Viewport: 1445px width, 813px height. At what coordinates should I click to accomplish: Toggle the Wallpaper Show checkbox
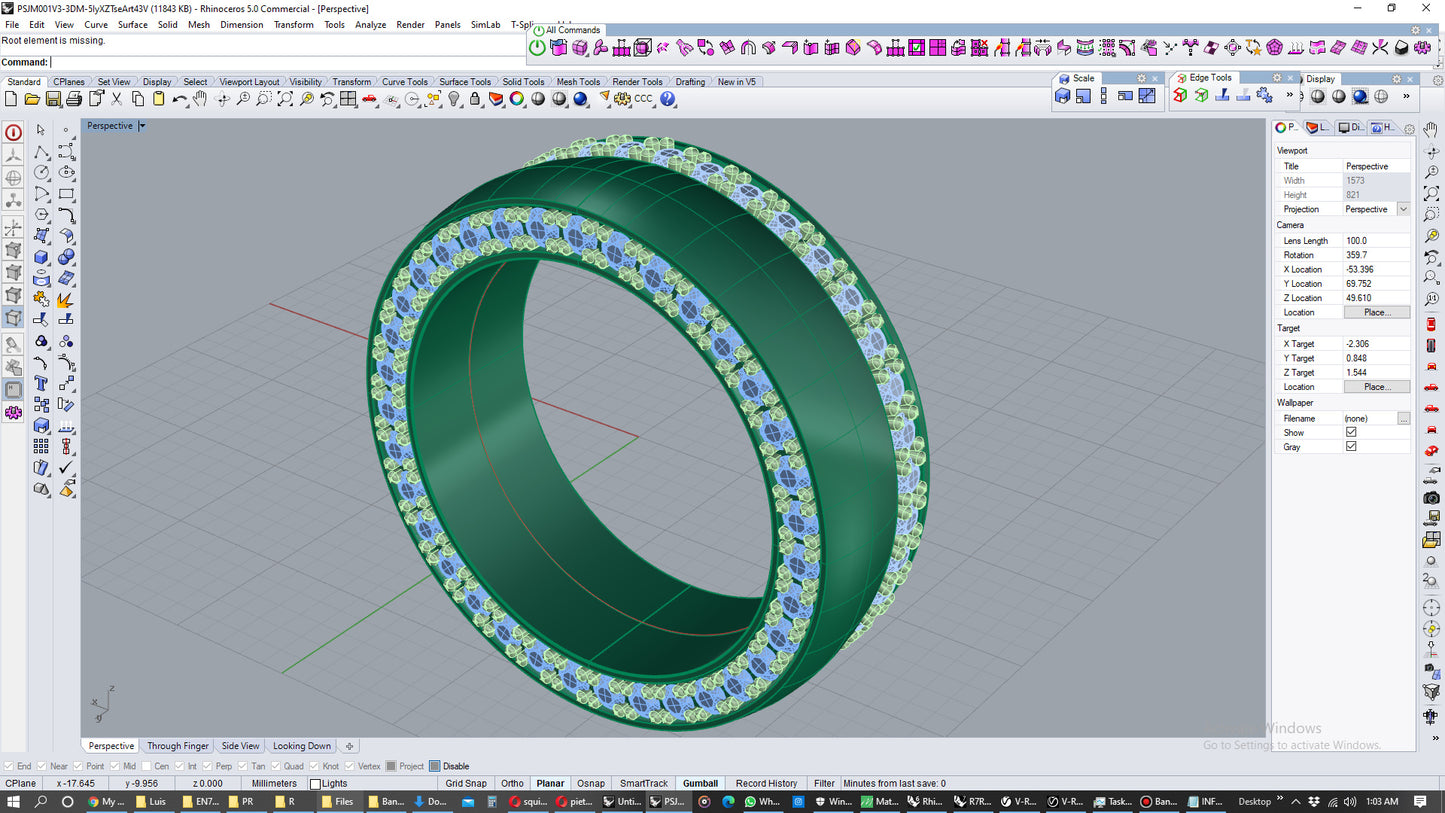pos(1351,432)
